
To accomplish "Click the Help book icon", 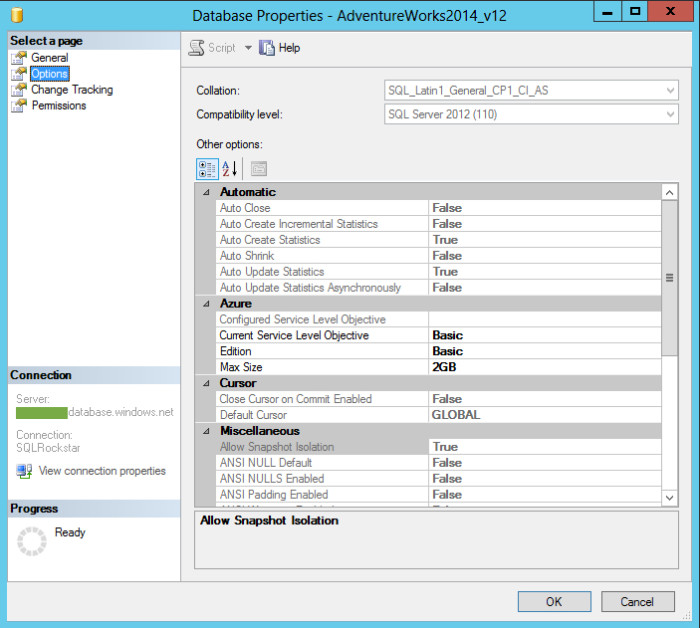I will [267, 48].
